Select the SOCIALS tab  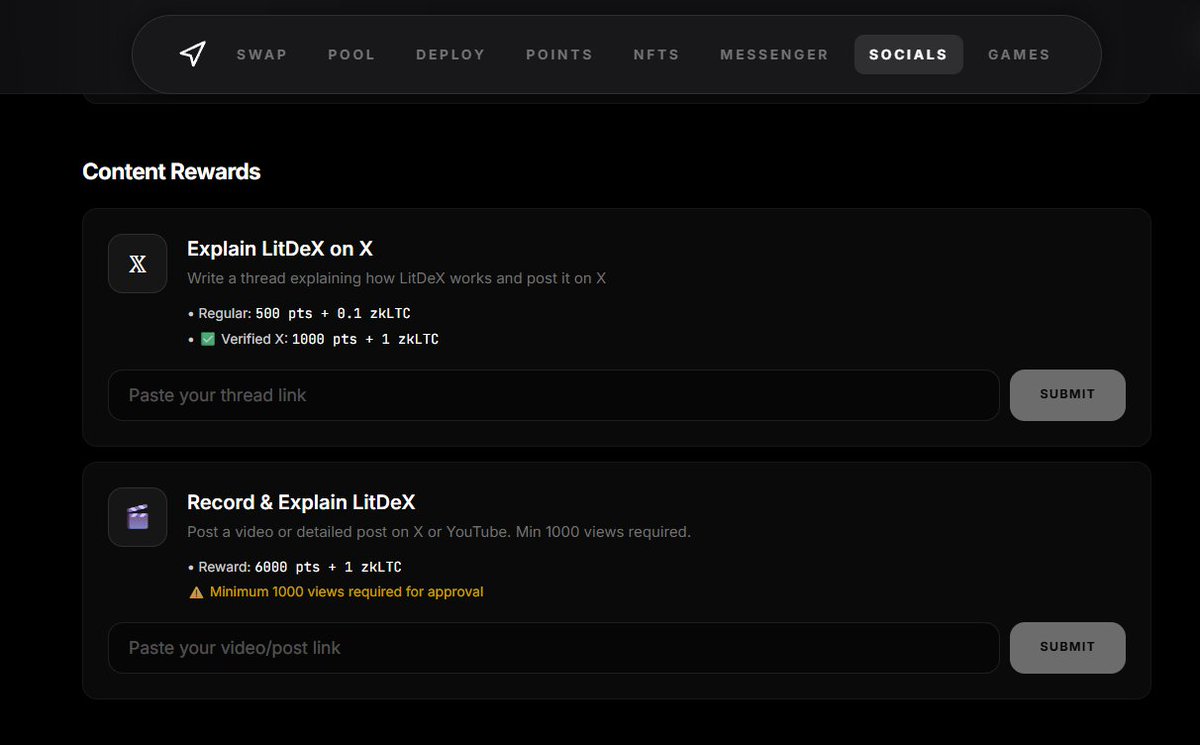[908, 55]
